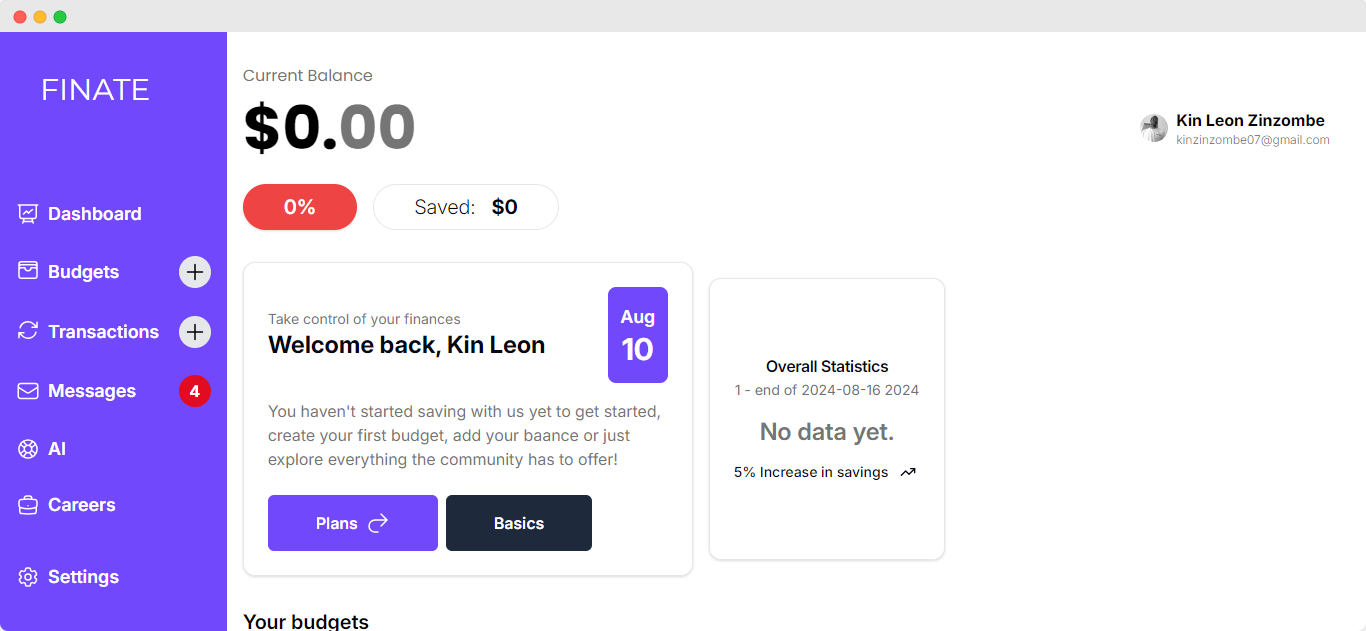Open the Messages unread count badge
The height and width of the screenshot is (631, 1366).
[195, 391]
